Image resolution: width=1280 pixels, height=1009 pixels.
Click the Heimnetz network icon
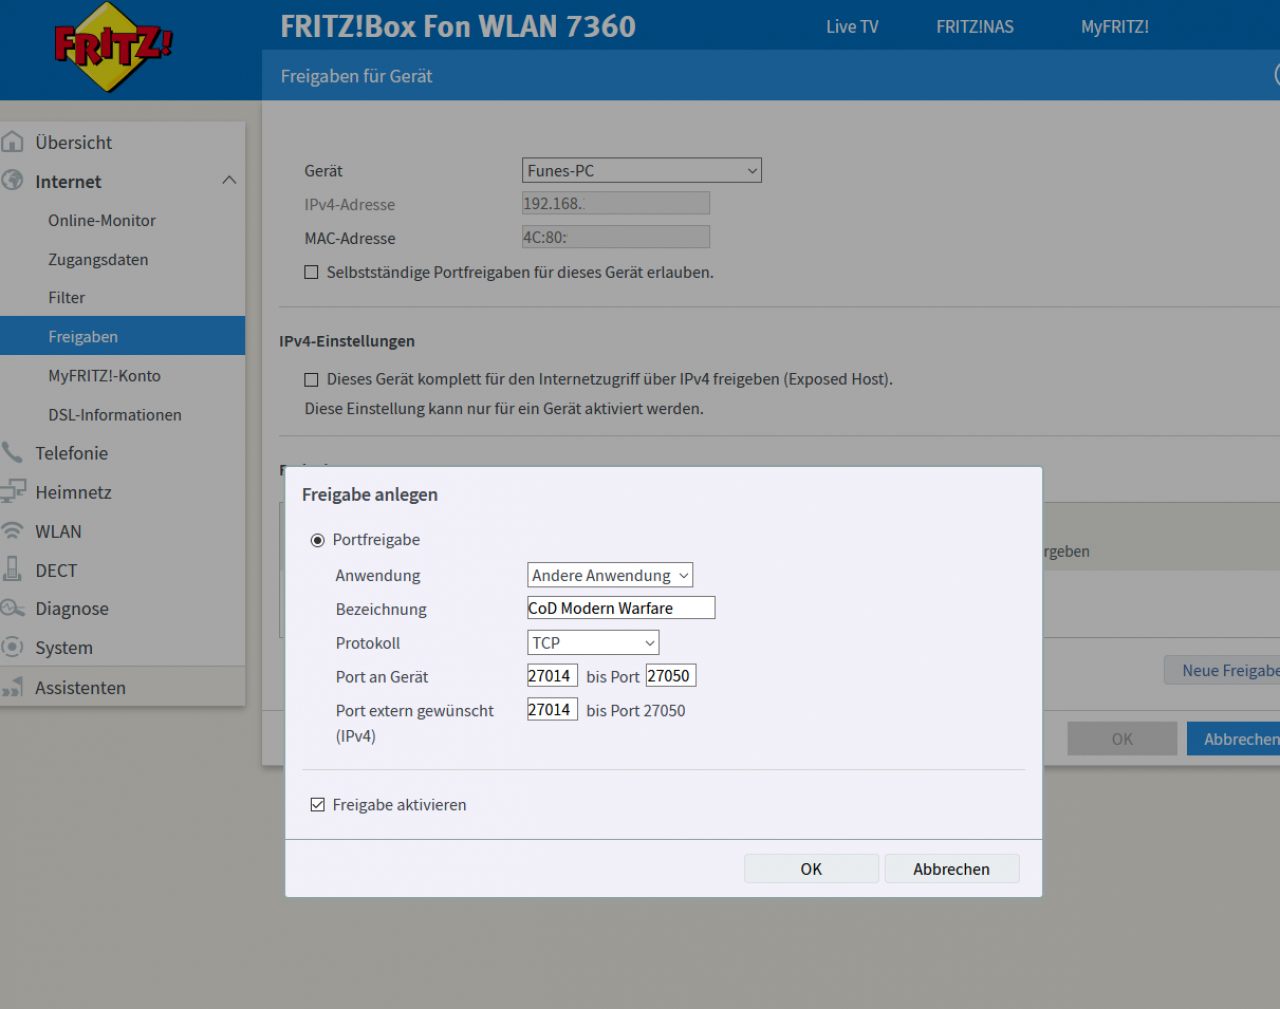(13, 492)
